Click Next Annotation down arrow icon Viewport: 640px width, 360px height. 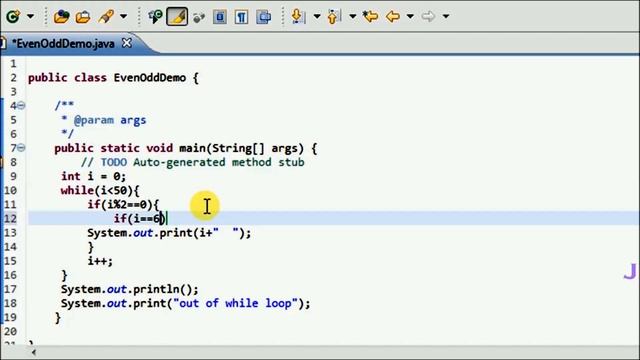point(298,17)
